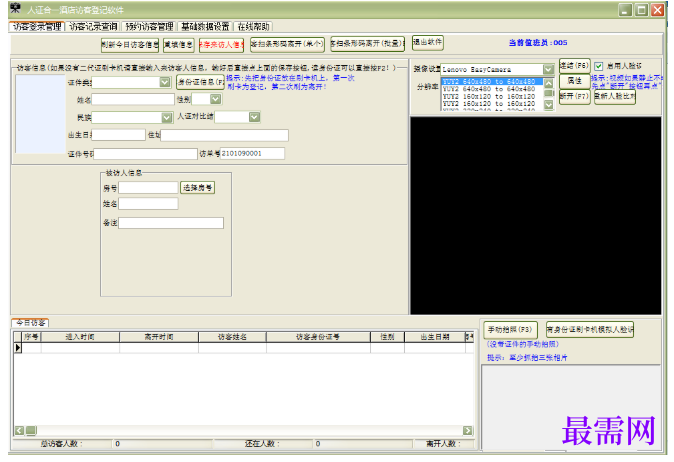
Task: Click the 身份证信息 (F2) read button
Action: [x=200, y=82]
